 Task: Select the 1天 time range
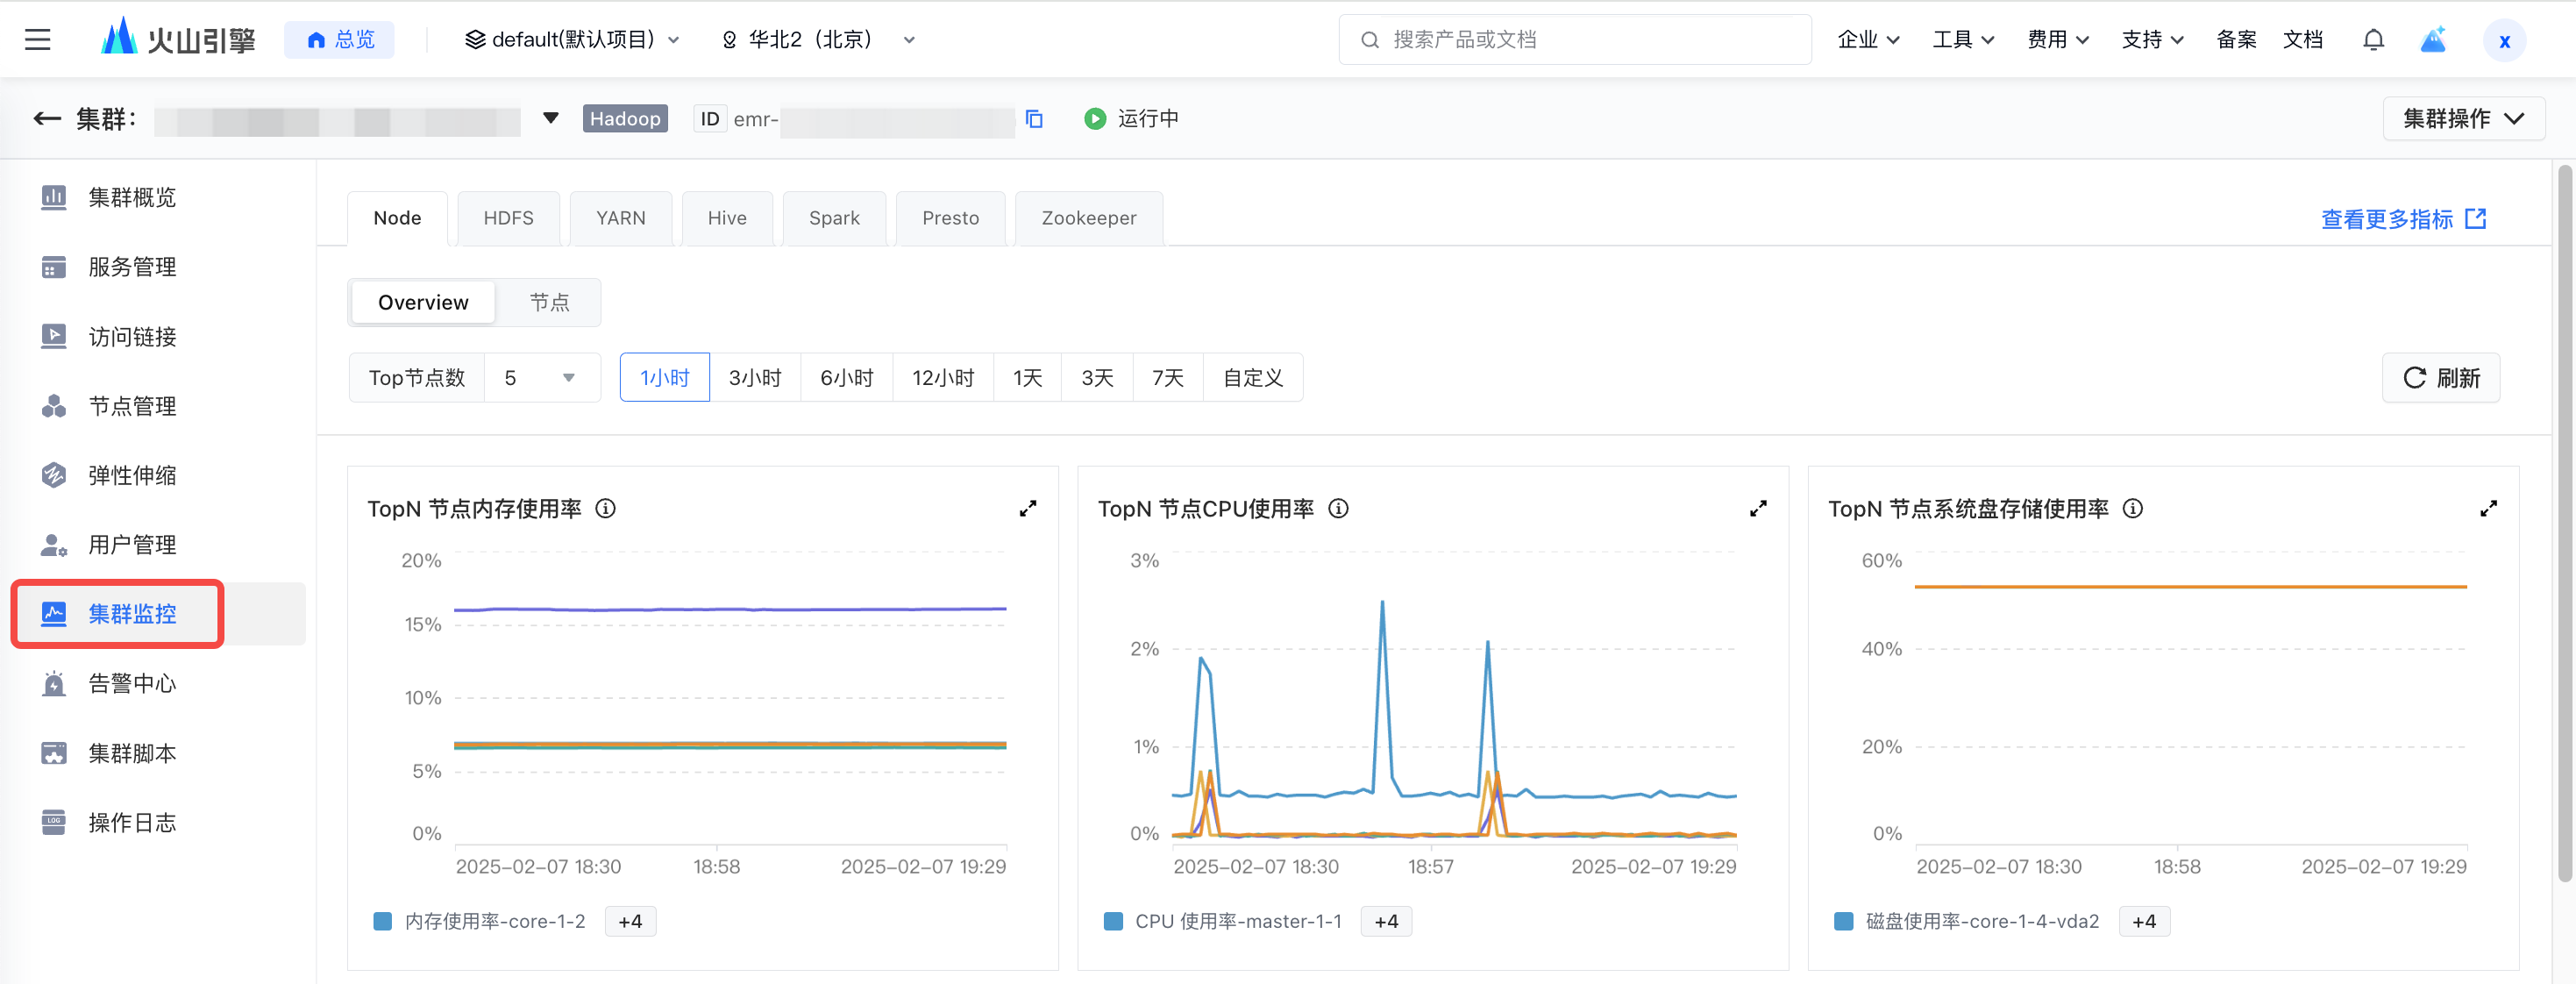pyautogui.click(x=1027, y=378)
